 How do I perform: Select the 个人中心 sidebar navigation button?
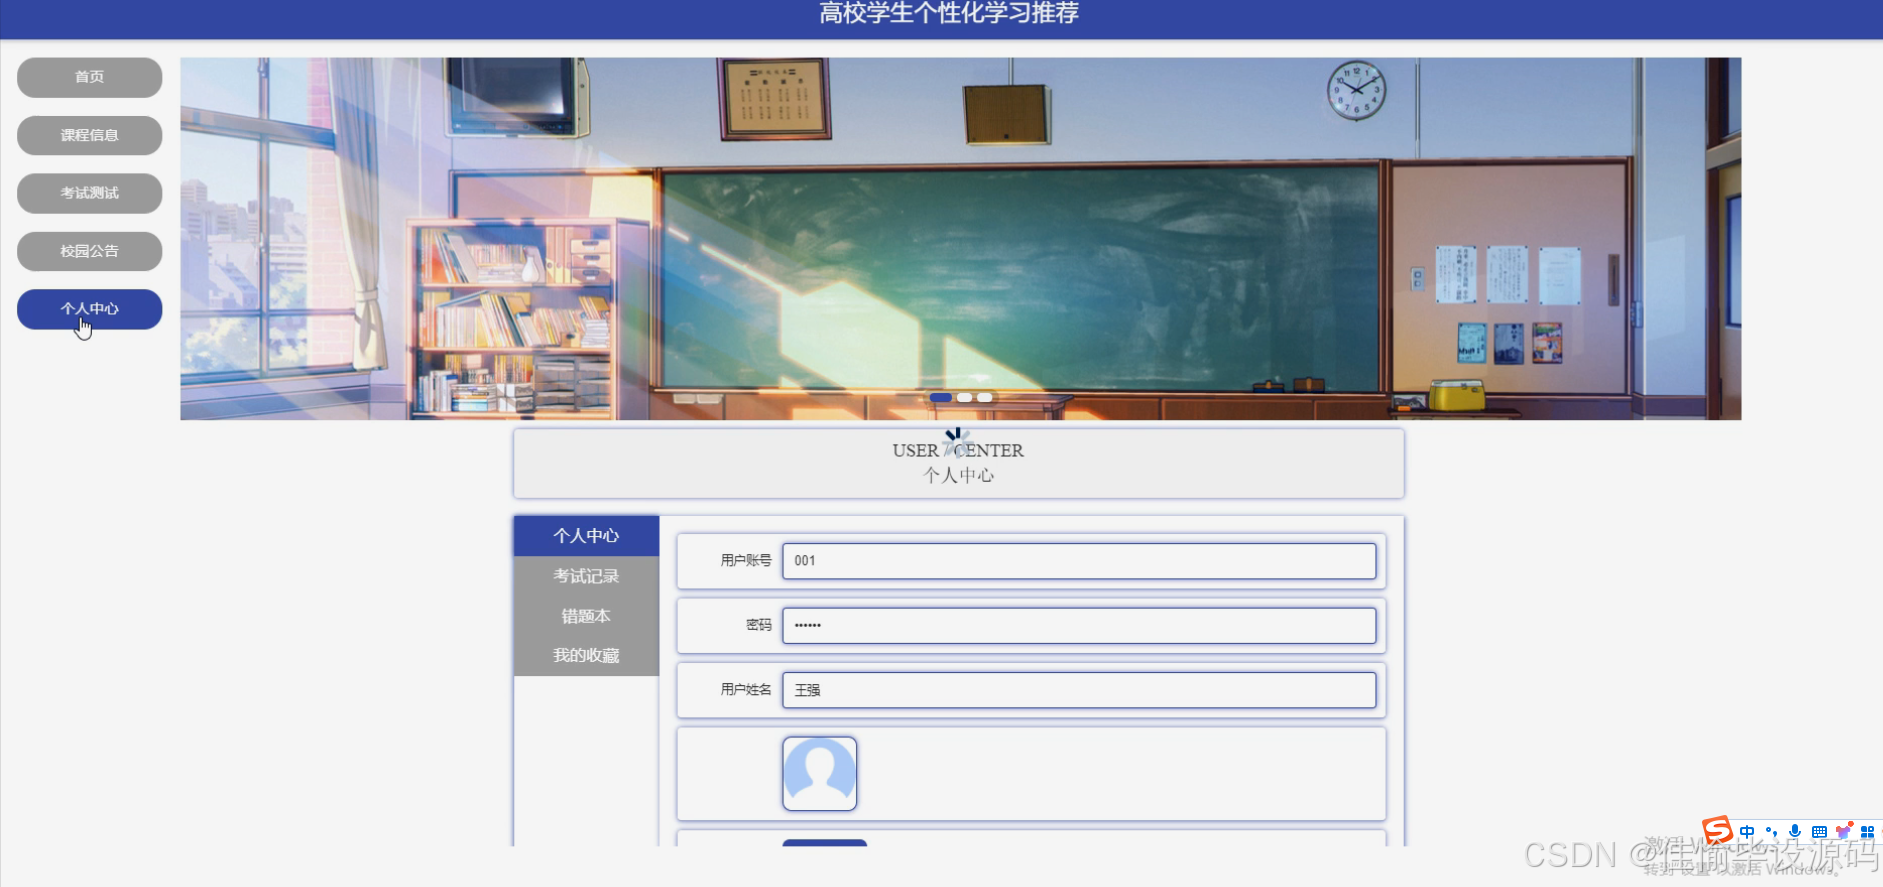(x=89, y=309)
